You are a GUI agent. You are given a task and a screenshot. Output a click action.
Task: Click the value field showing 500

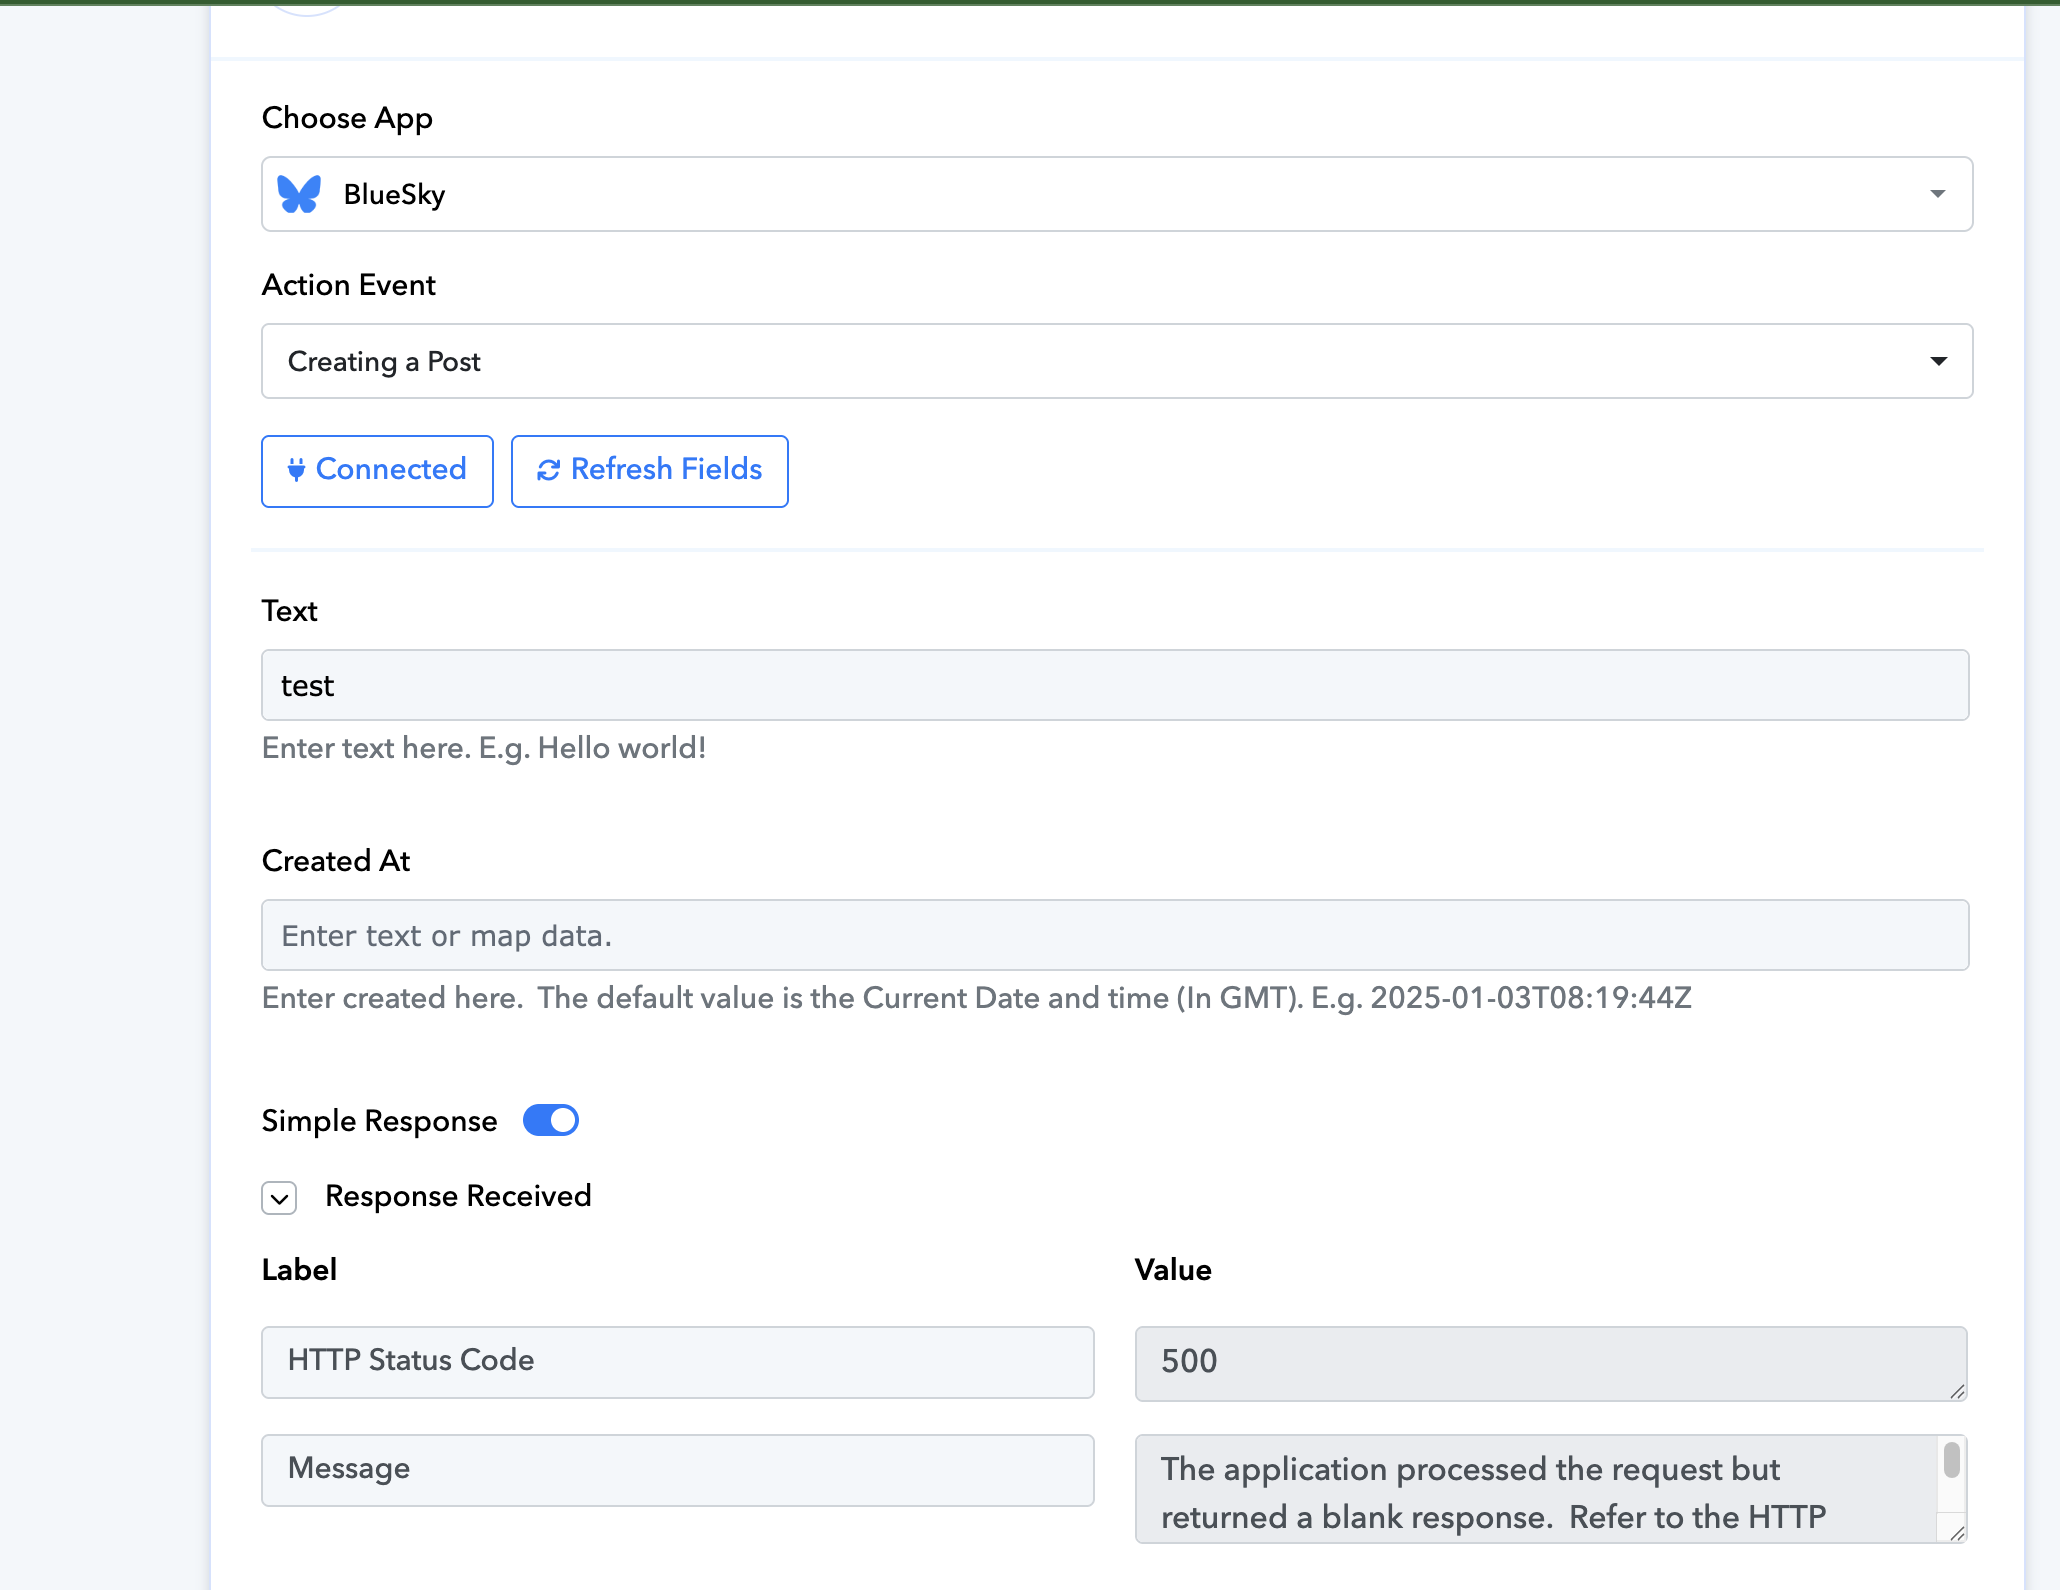1551,1364
